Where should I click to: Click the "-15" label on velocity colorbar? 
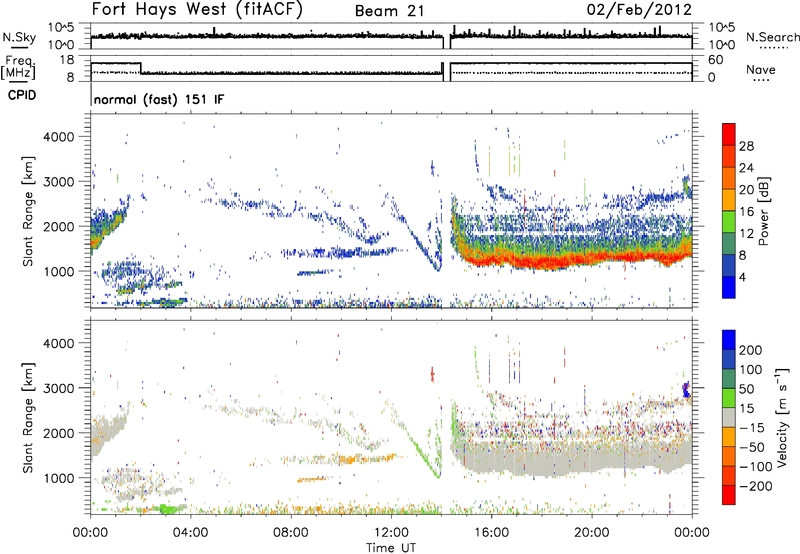[752, 428]
